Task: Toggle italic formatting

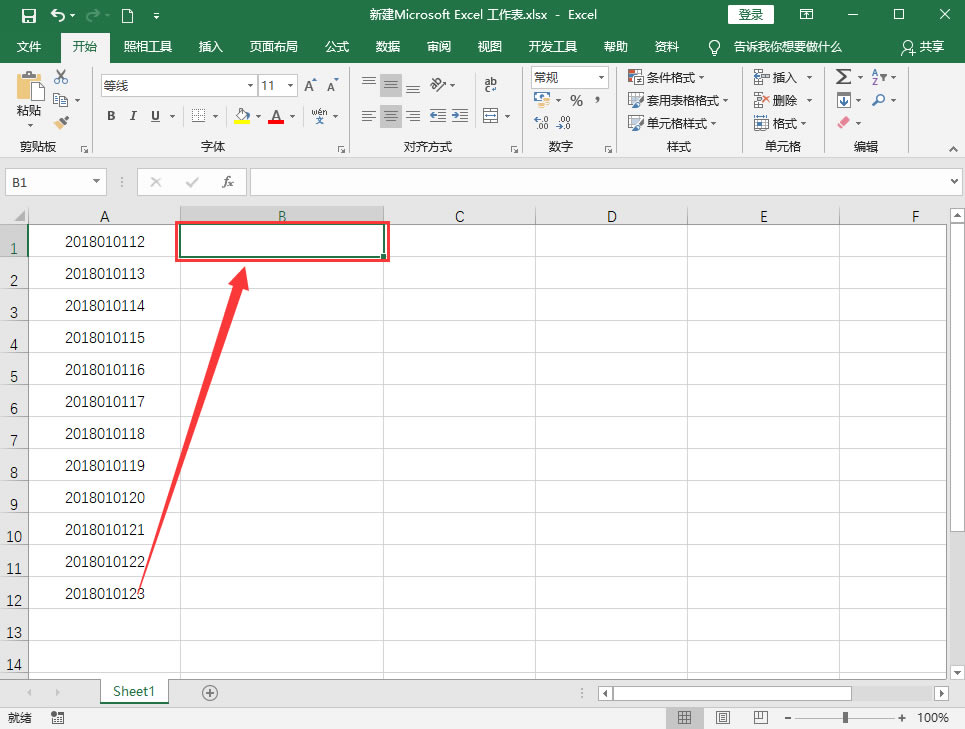Action: tap(135, 116)
